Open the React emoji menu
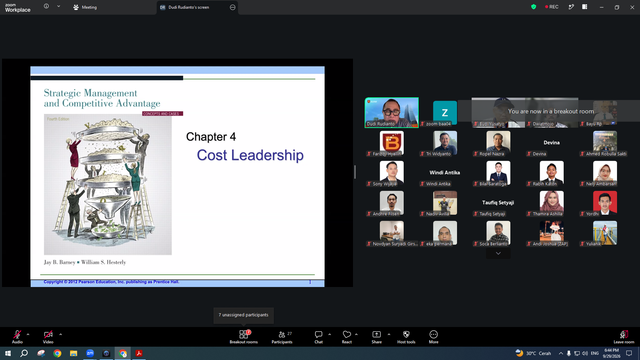The width and height of the screenshot is (640, 360). pyautogui.click(x=347, y=337)
